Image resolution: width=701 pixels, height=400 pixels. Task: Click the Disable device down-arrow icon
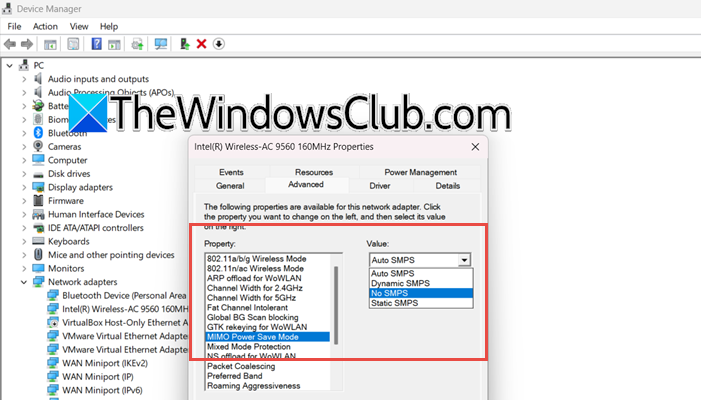pyautogui.click(x=219, y=44)
